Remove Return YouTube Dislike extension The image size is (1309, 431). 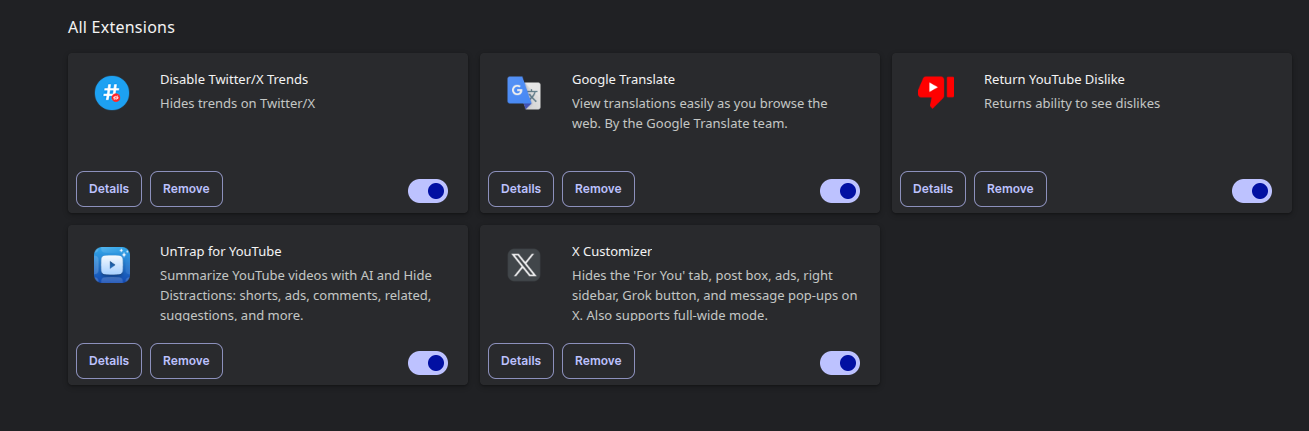[x=1010, y=189]
